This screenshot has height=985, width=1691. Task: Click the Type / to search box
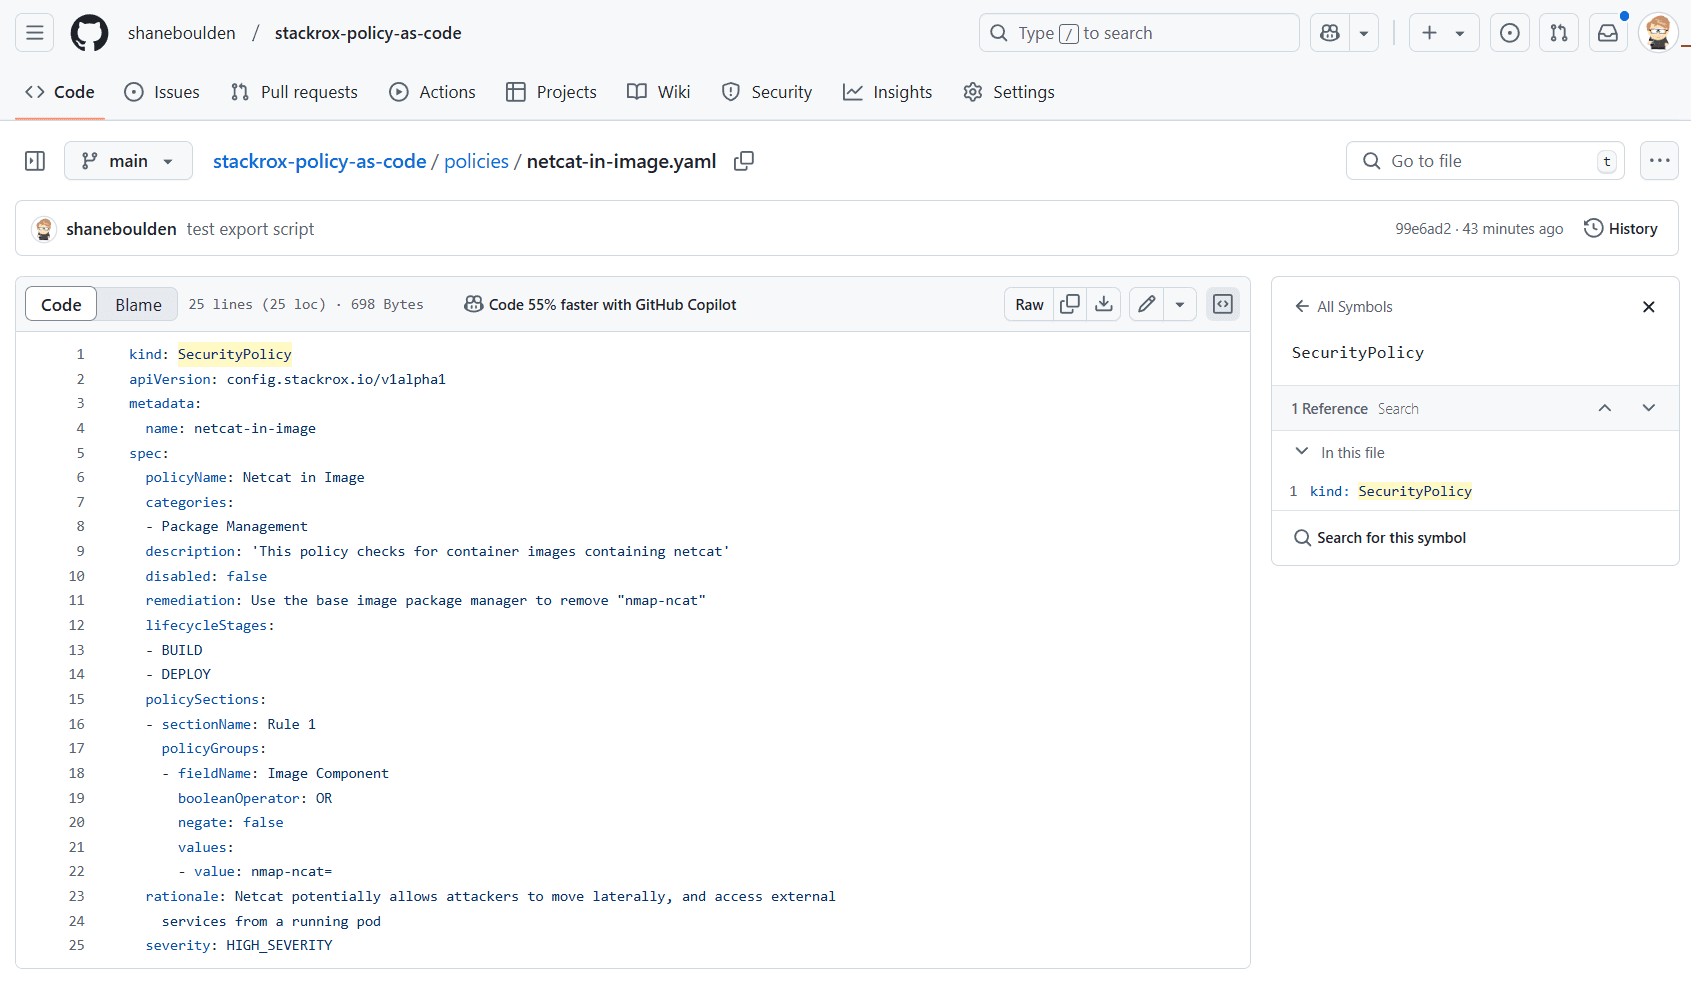(x=1139, y=33)
